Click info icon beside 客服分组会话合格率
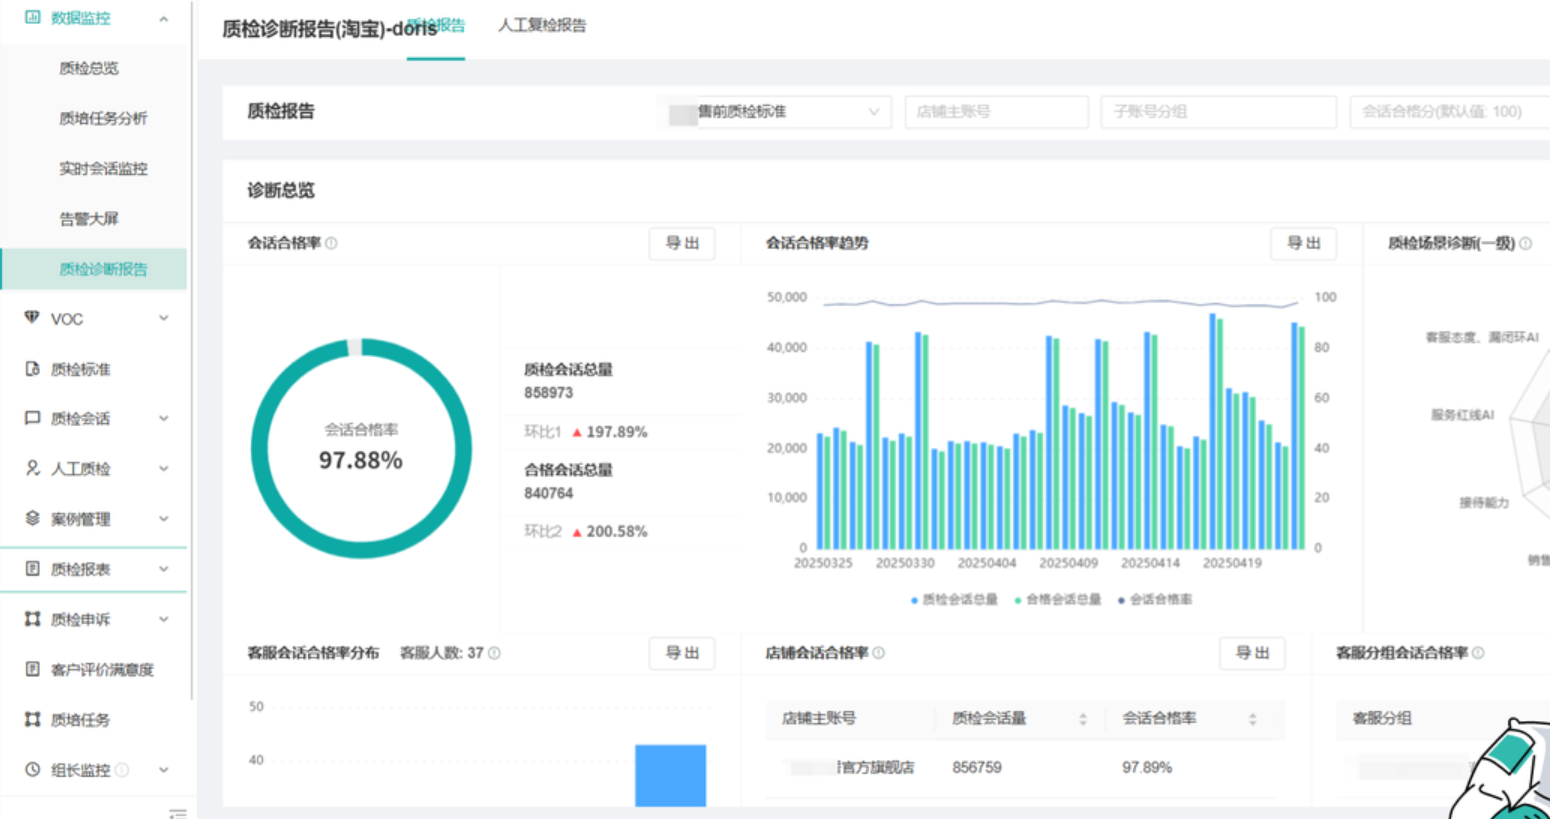The height and width of the screenshot is (819, 1550). [x=1478, y=653]
